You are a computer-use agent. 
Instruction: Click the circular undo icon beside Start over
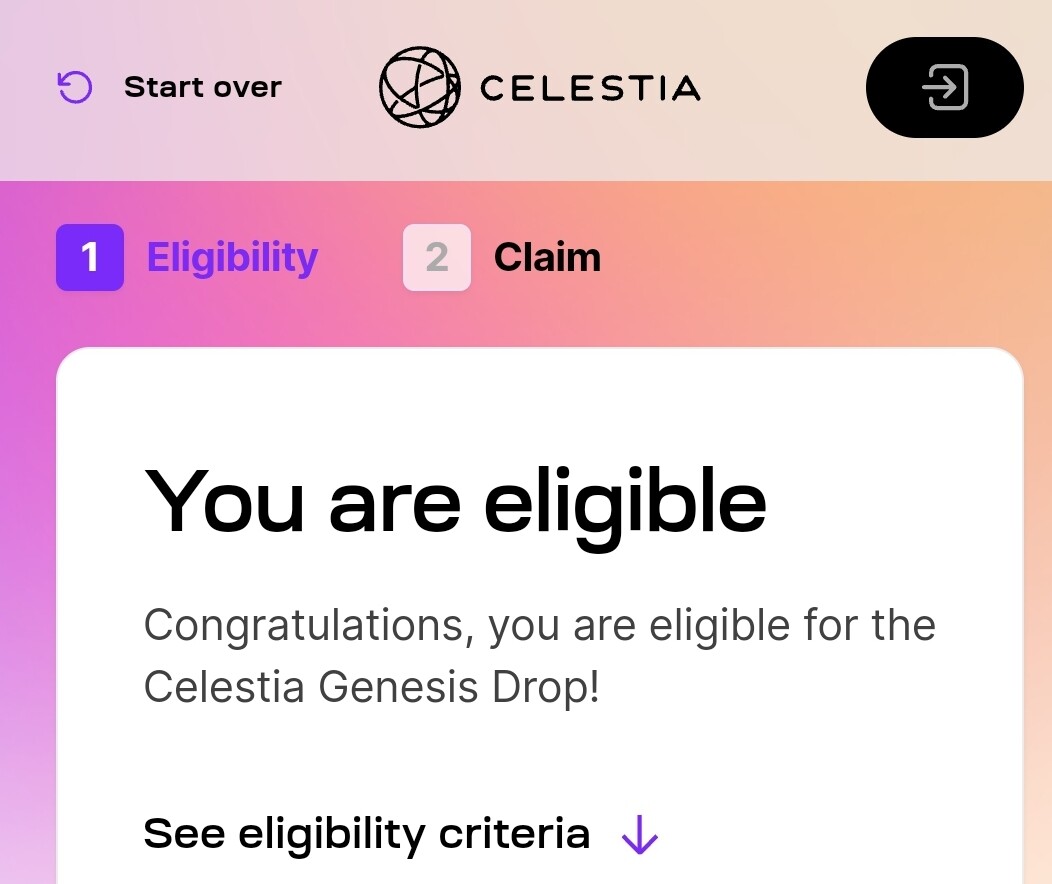[73, 87]
